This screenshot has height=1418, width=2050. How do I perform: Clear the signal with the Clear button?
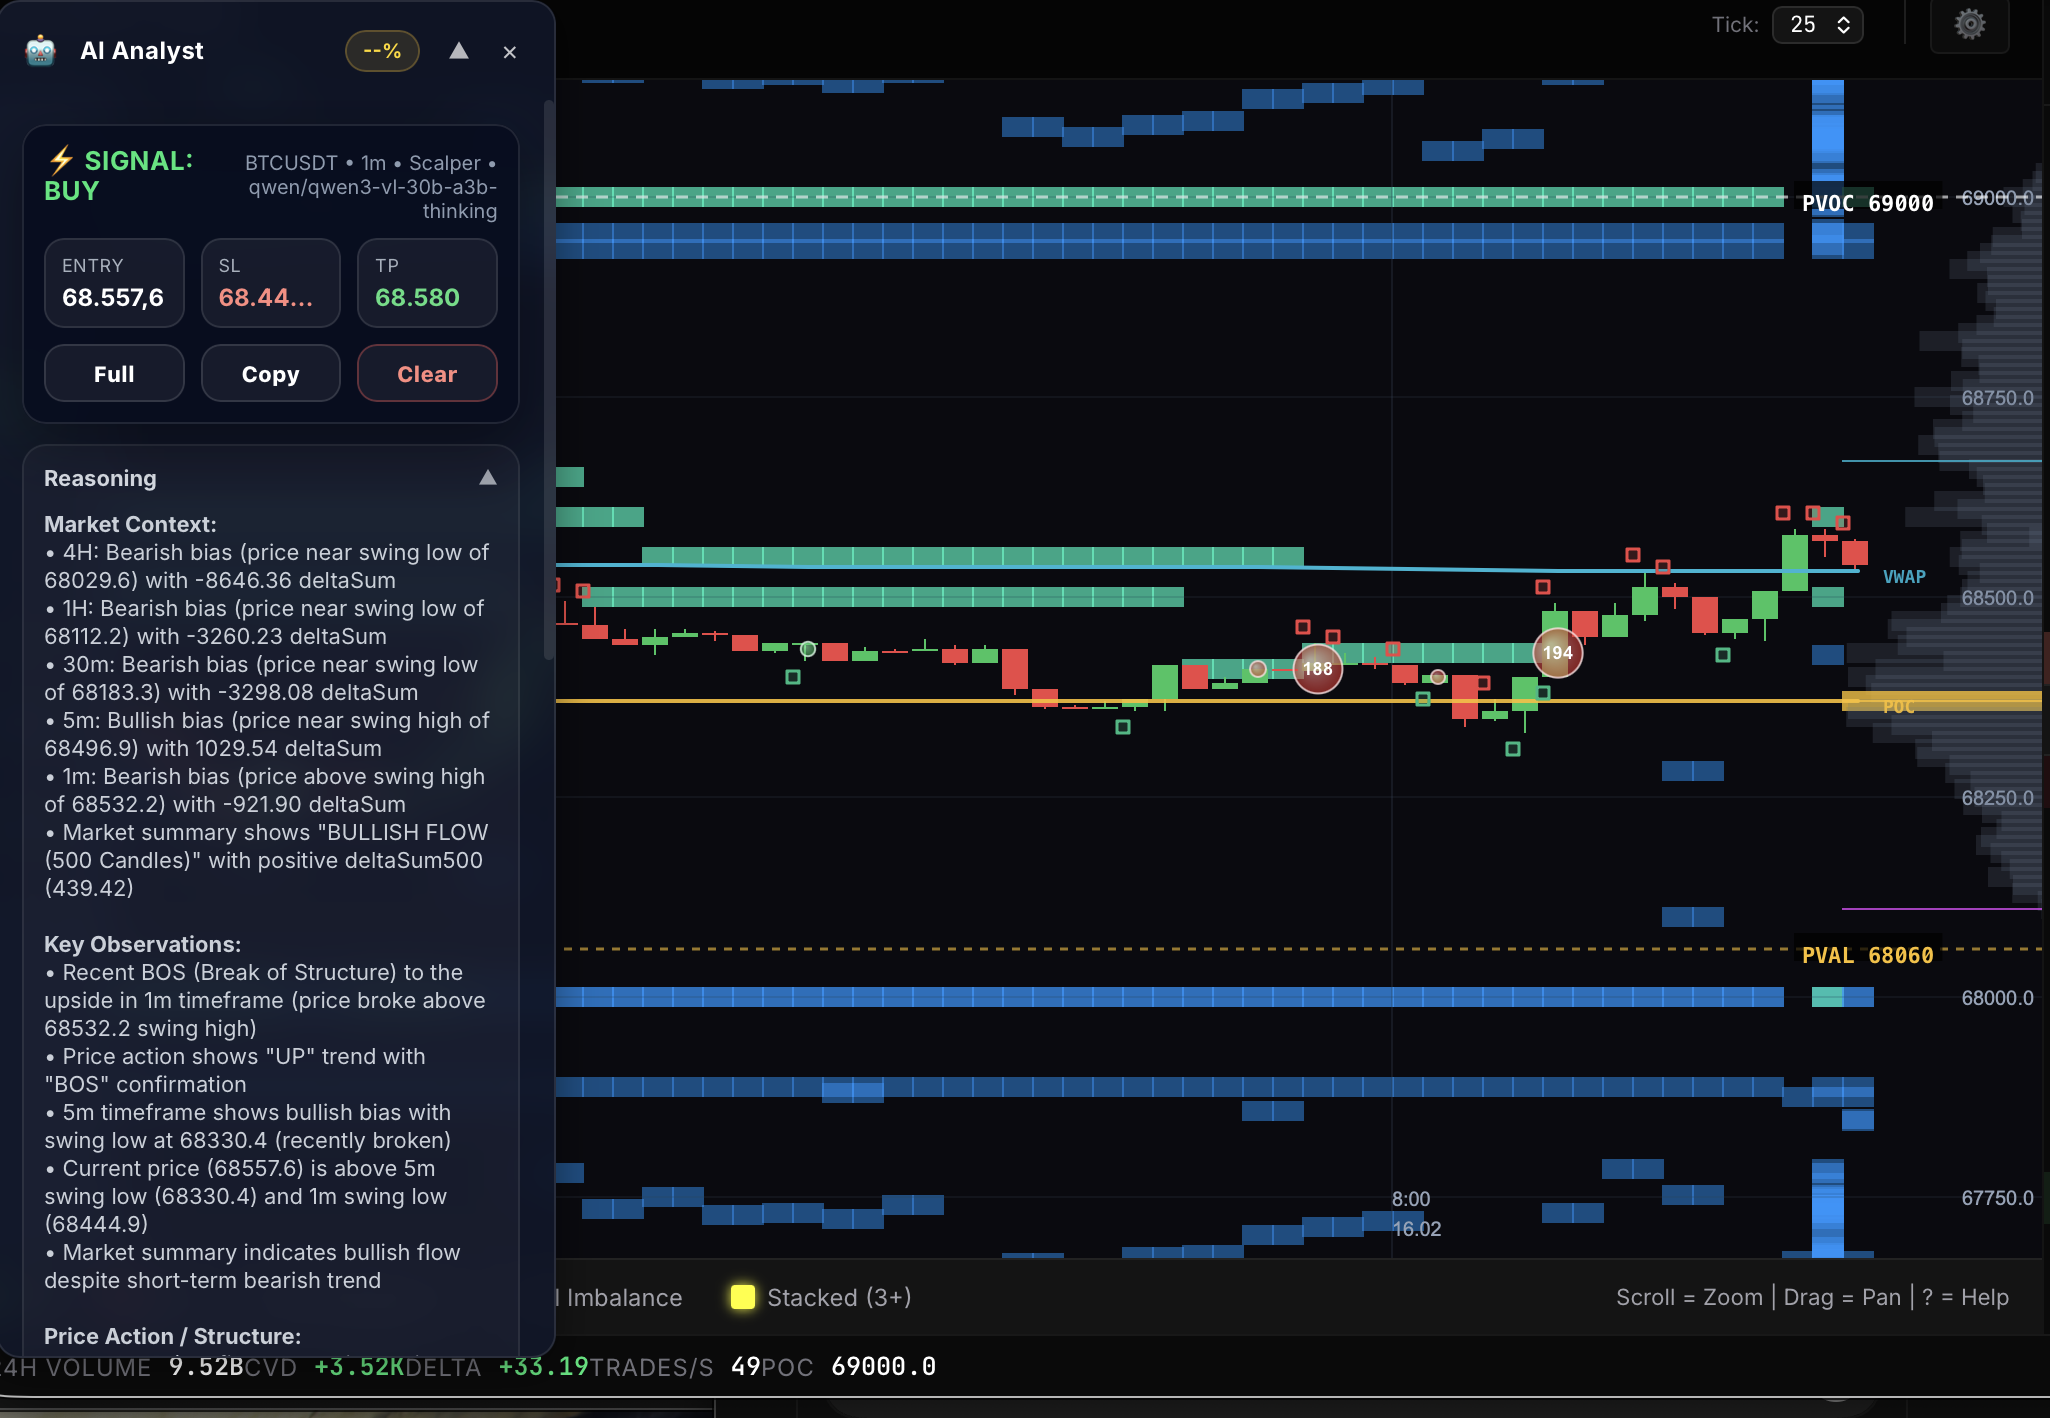[x=427, y=373]
